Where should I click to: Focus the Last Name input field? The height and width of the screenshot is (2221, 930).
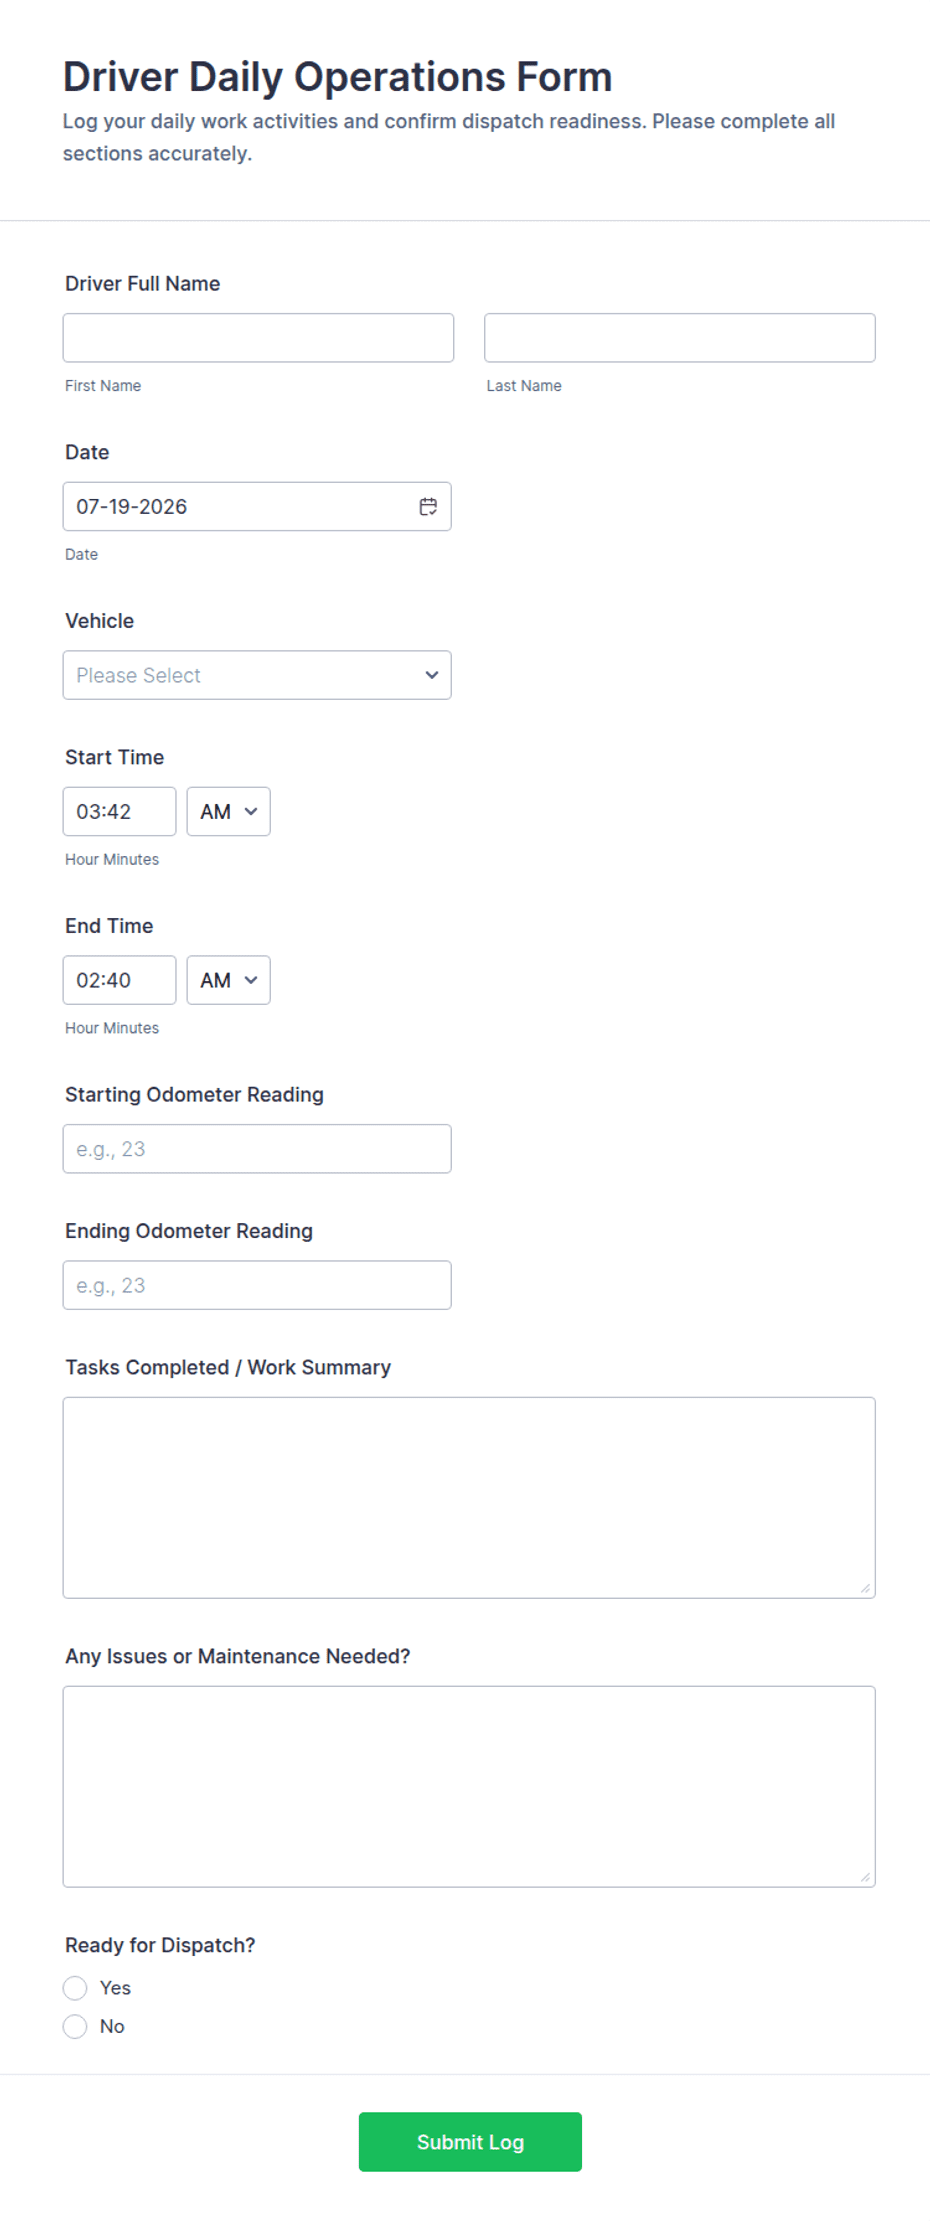tap(680, 338)
